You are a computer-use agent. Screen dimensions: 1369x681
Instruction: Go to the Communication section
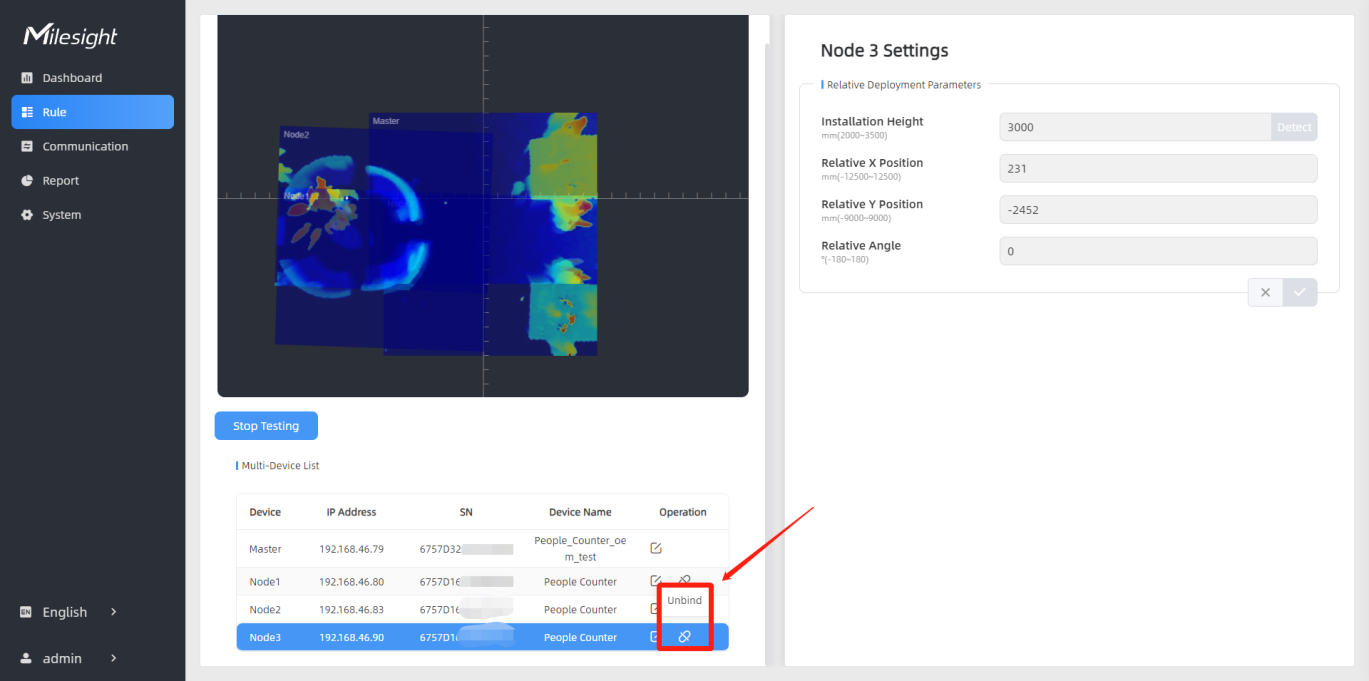pos(85,146)
